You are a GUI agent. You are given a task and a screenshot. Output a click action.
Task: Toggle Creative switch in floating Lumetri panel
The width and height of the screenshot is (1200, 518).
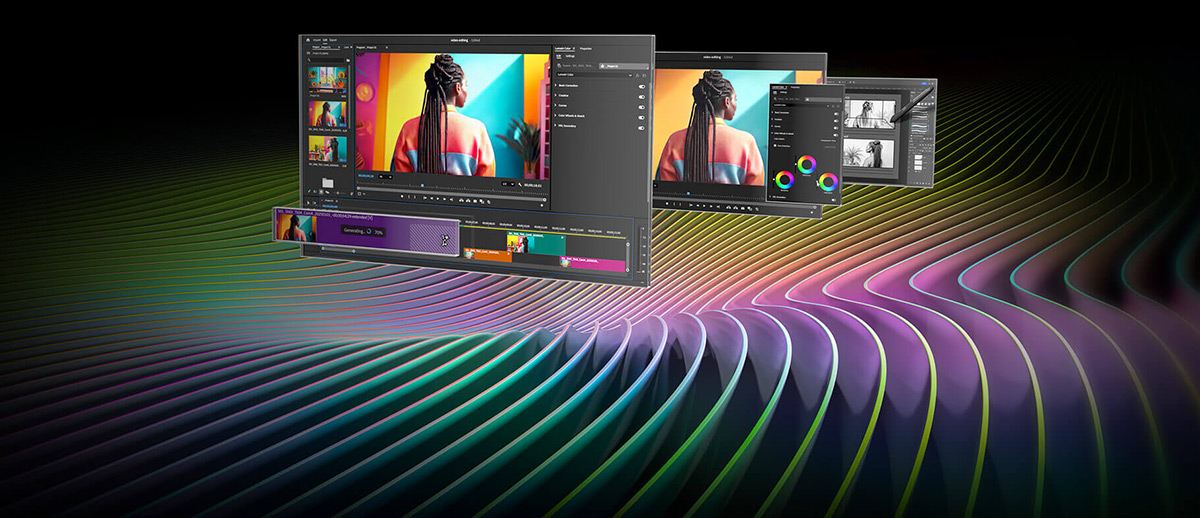[x=836, y=121]
